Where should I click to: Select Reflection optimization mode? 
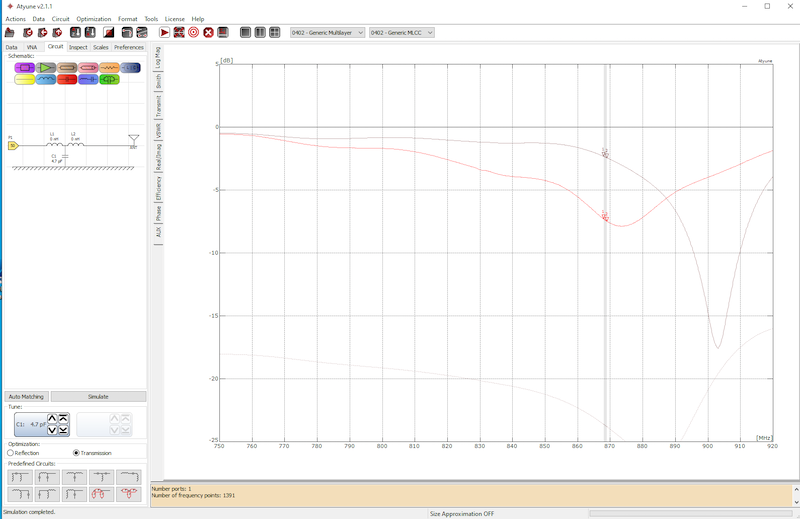click(x=11, y=453)
